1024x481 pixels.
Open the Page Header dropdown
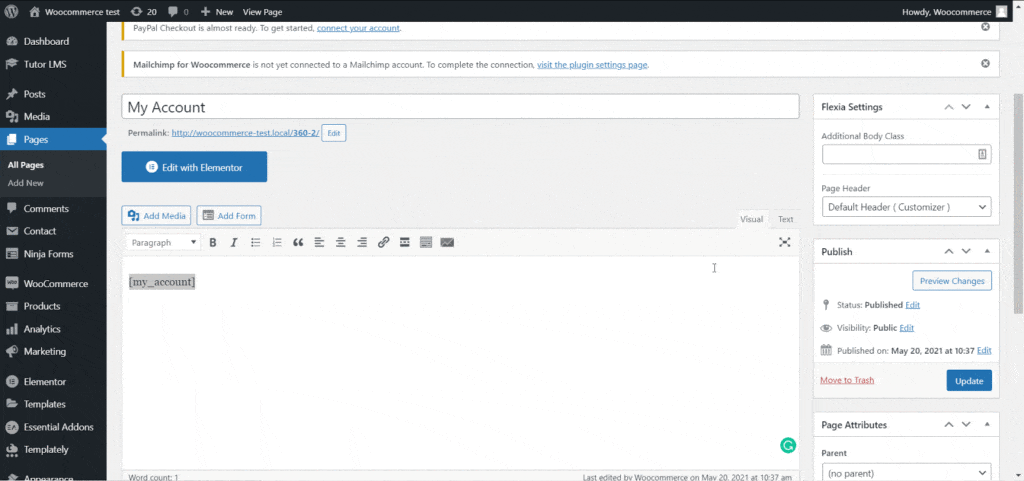click(x=906, y=207)
